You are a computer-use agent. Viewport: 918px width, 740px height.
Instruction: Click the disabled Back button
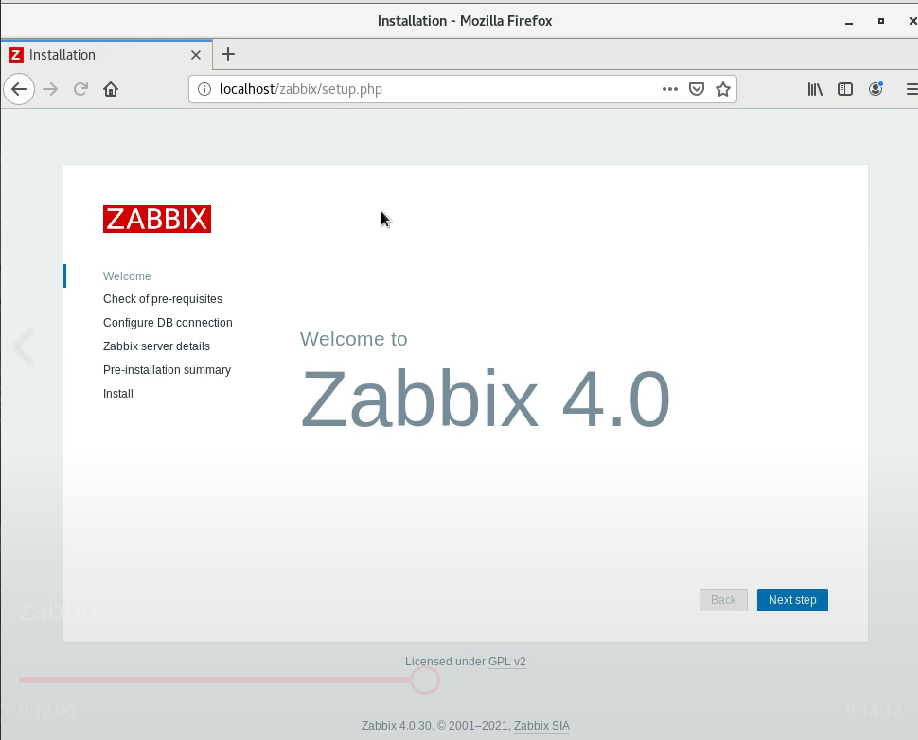724,599
